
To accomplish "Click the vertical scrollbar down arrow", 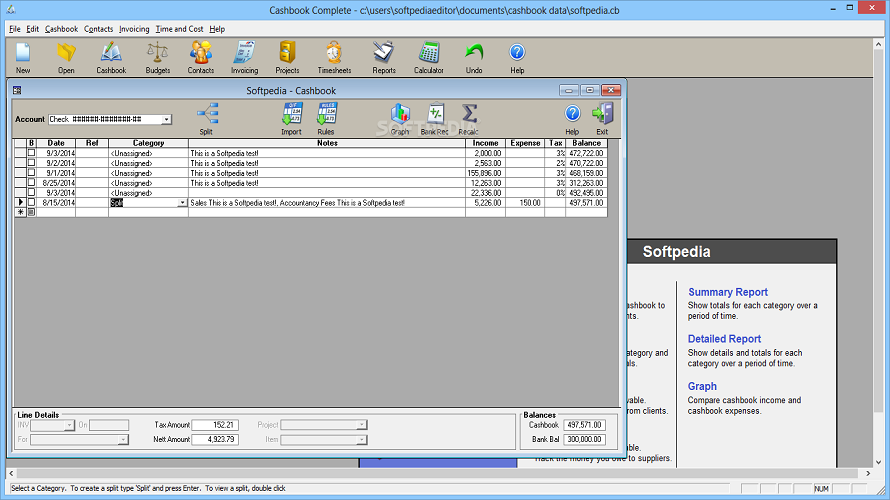I will [x=879, y=463].
